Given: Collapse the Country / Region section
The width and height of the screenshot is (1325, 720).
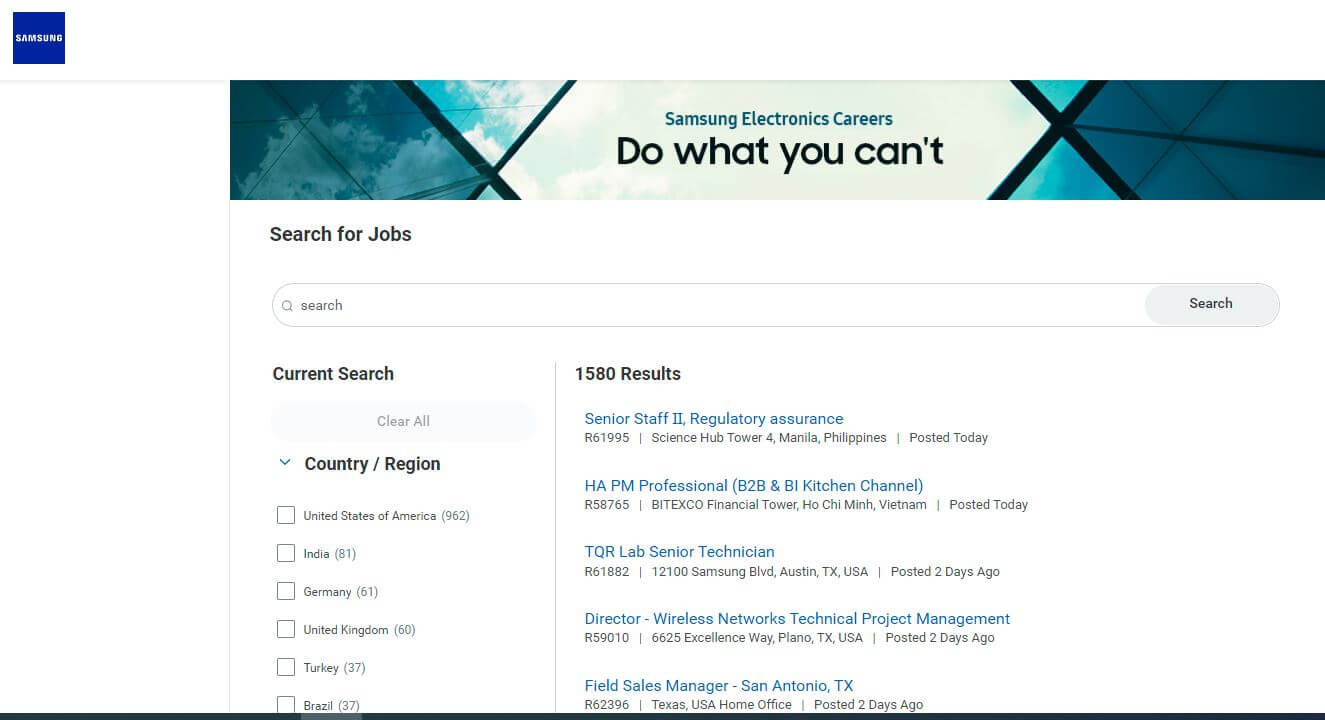Looking at the screenshot, I should coord(282,463).
